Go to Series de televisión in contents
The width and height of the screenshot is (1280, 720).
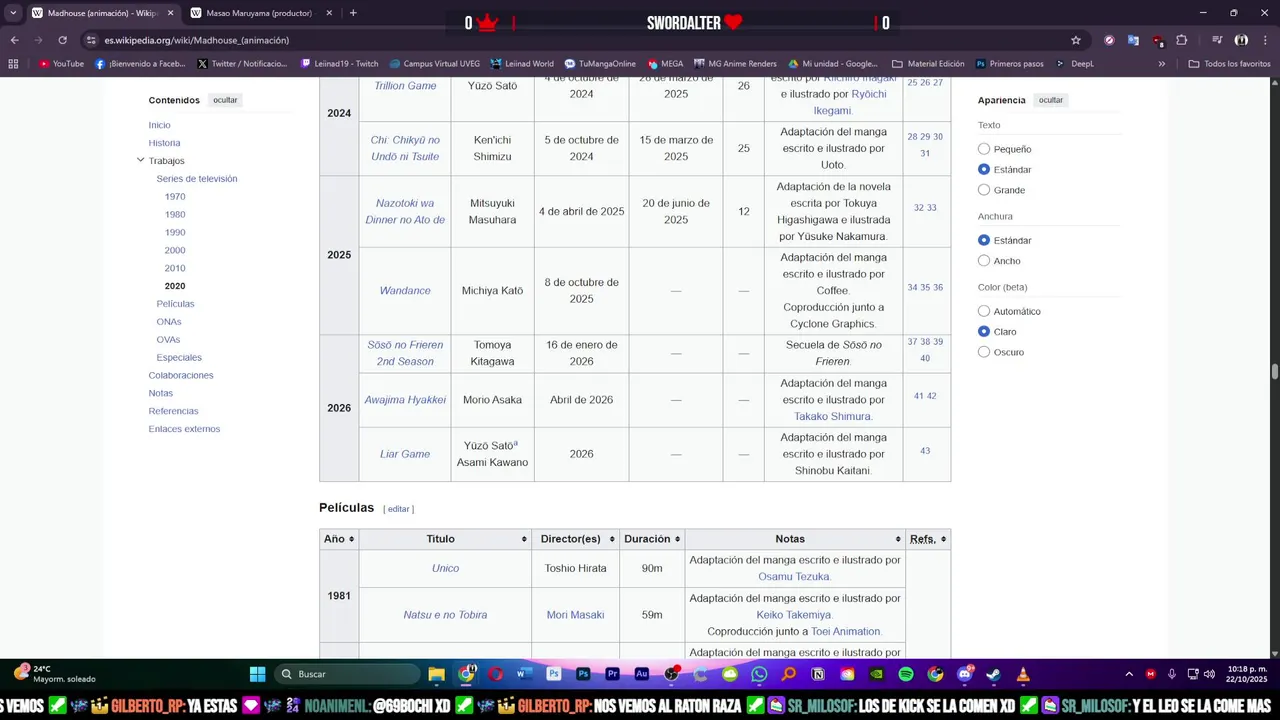[x=197, y=178]
